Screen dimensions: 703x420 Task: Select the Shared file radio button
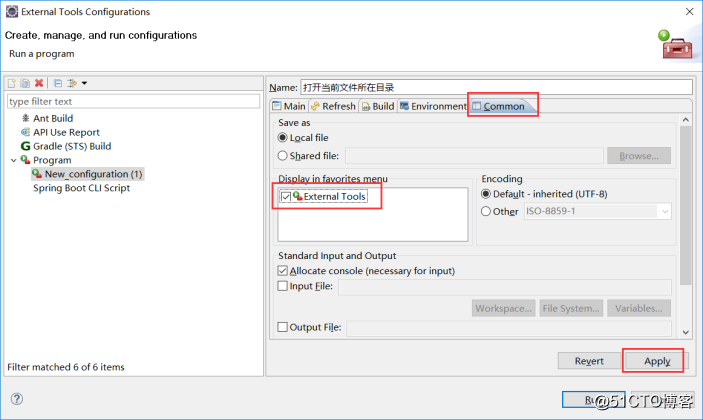[282, 156]
